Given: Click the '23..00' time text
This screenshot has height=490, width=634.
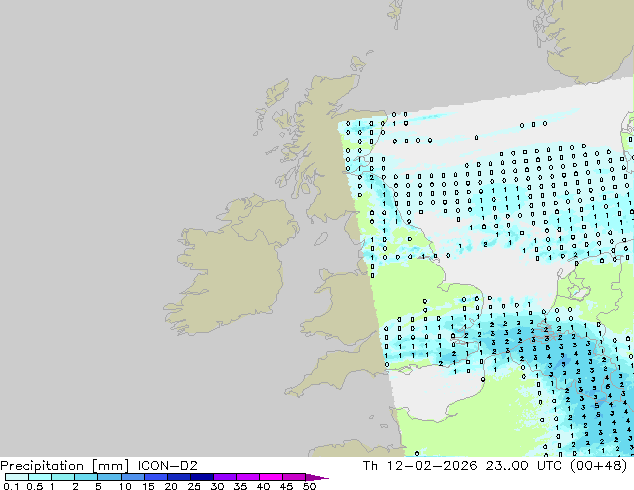Looking at the screenshot, I should coord(507,466).
